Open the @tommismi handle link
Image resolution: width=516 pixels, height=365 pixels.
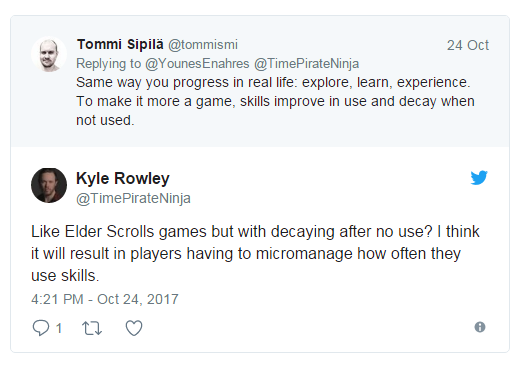click(x=203, y=45)
